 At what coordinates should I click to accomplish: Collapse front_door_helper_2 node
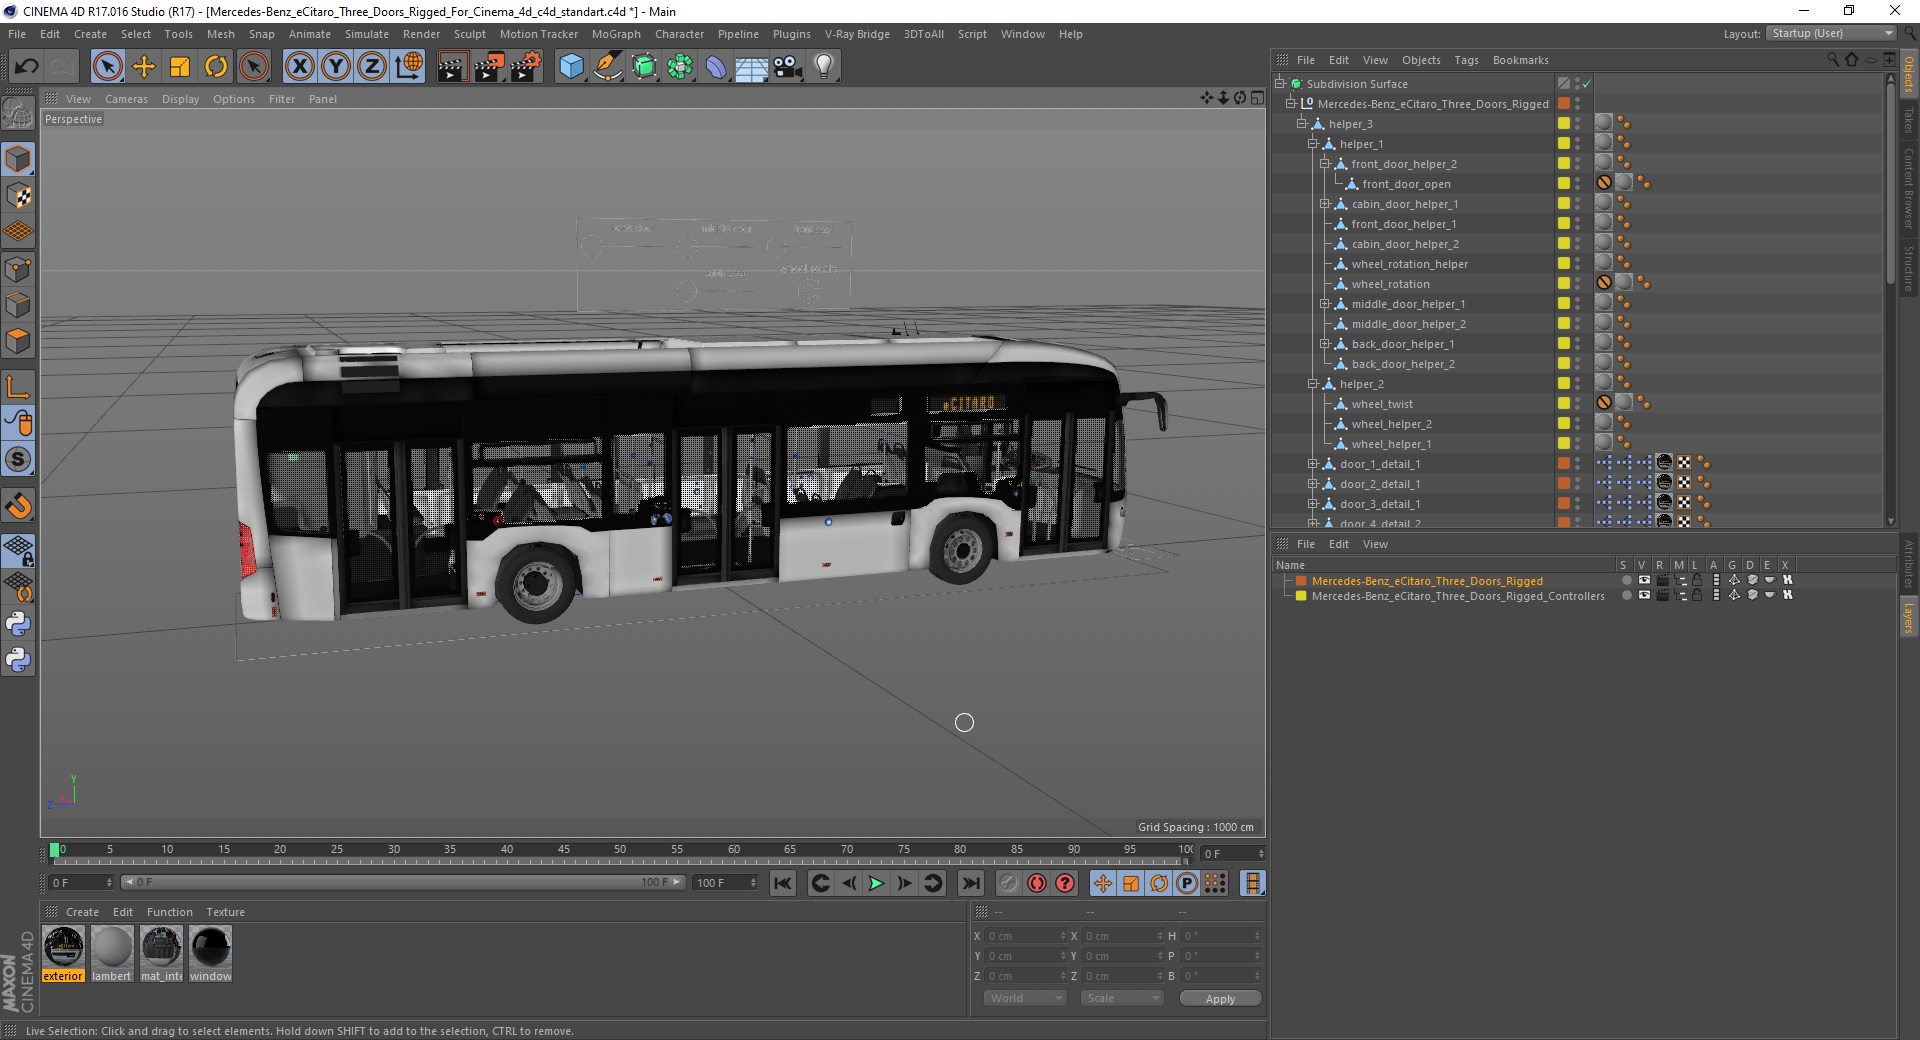click(x=1325, y=164)
